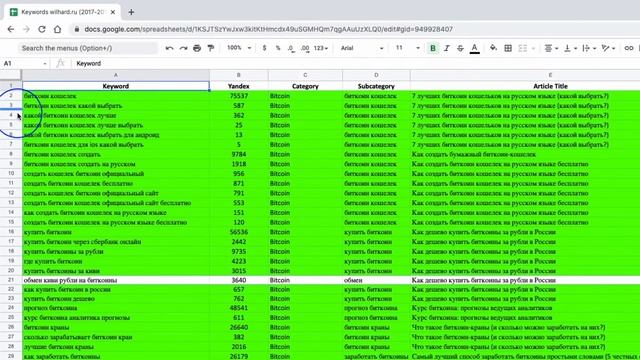
Task: Activate the Paint format tool
Action: click(x=211, y=48)
